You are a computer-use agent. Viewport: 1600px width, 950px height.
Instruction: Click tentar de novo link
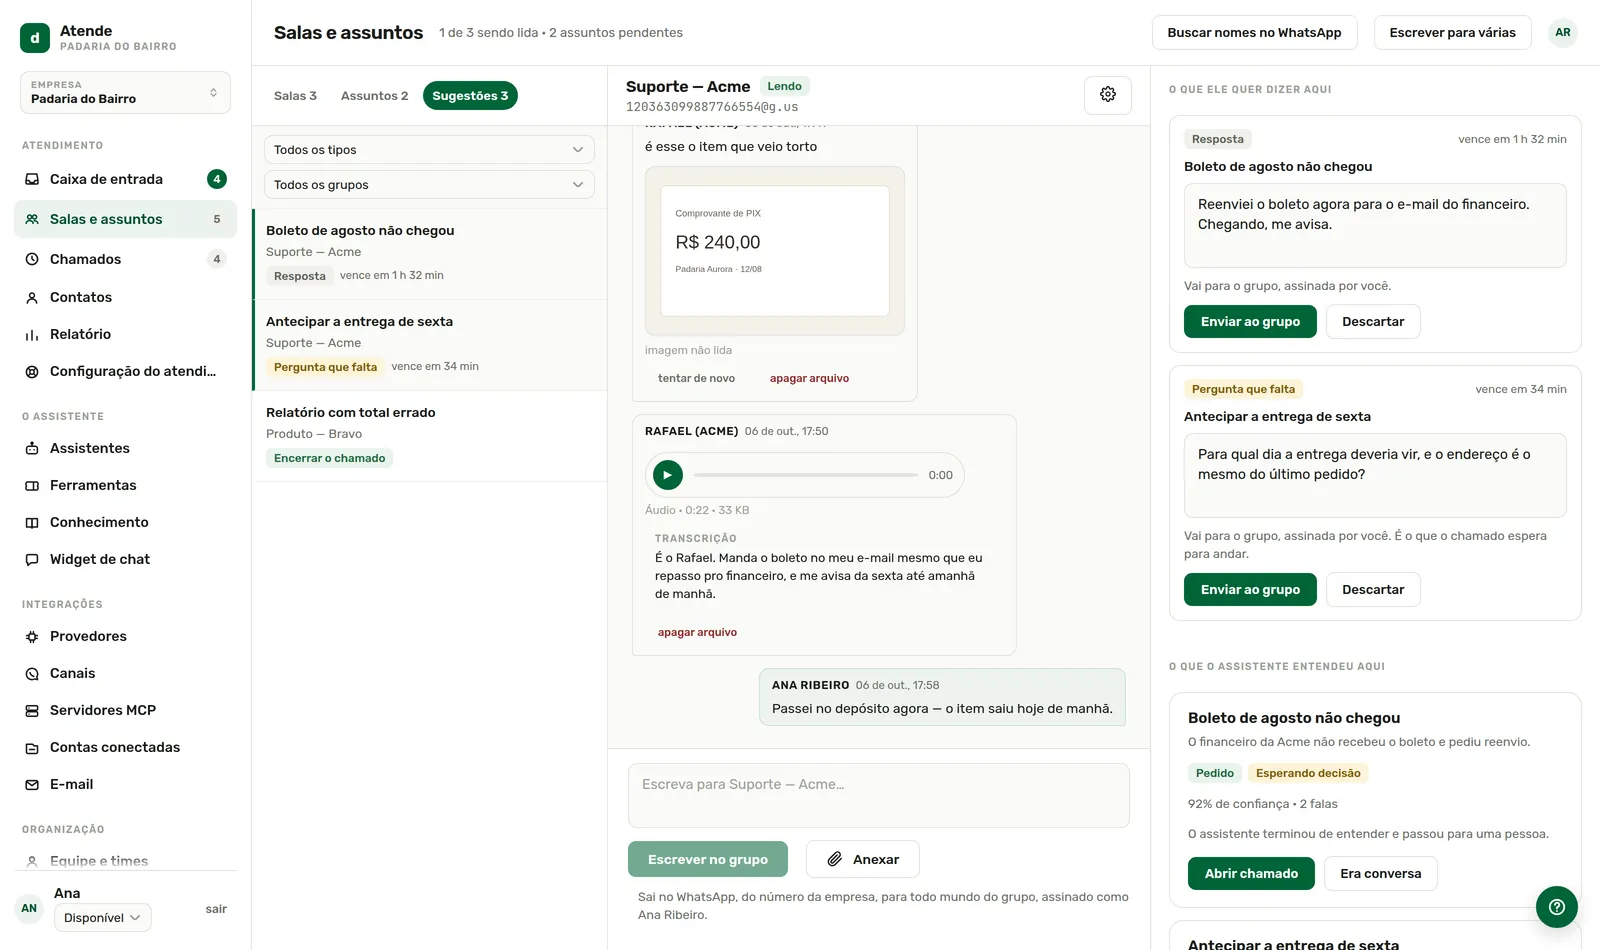click(696, 379)
